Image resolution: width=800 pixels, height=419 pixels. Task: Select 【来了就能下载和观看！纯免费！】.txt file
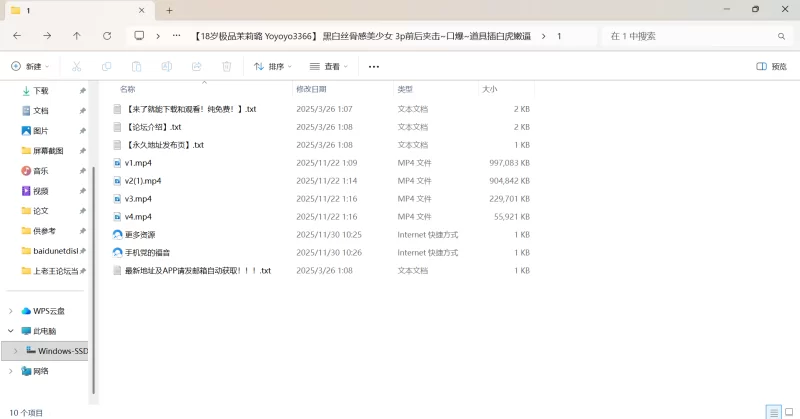(190, 109)
